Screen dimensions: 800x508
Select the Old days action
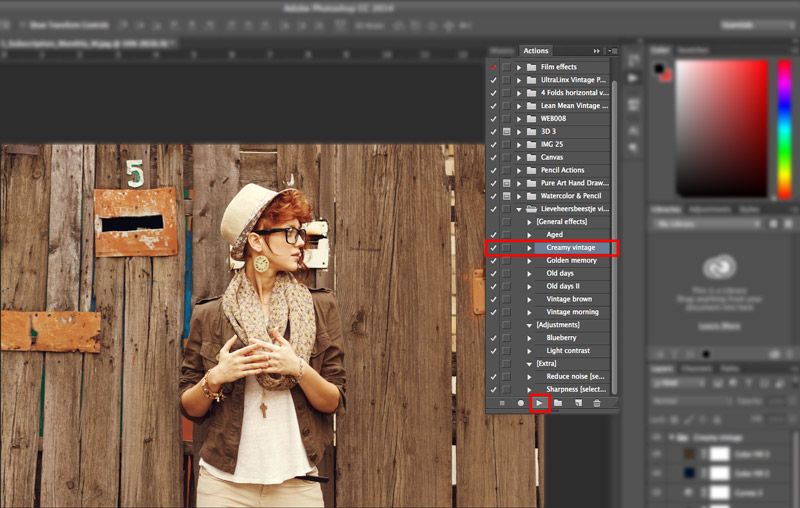coord(560,273)
